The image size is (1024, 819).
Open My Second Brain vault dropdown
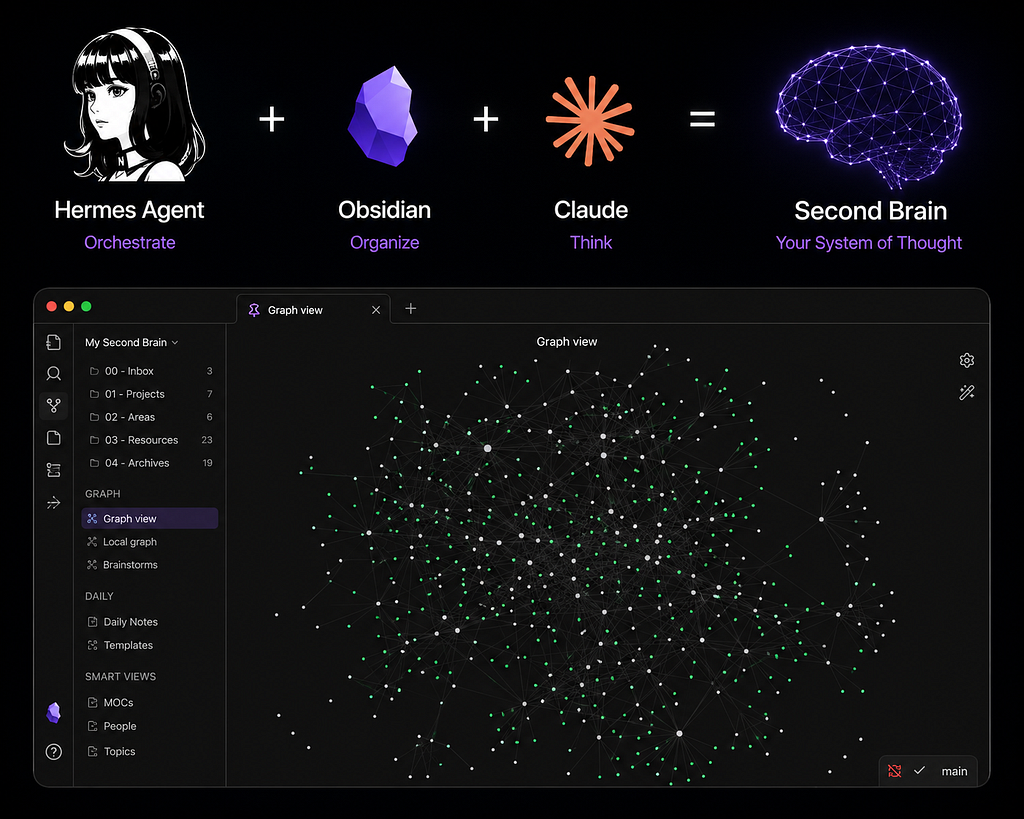tap(131, 342)
